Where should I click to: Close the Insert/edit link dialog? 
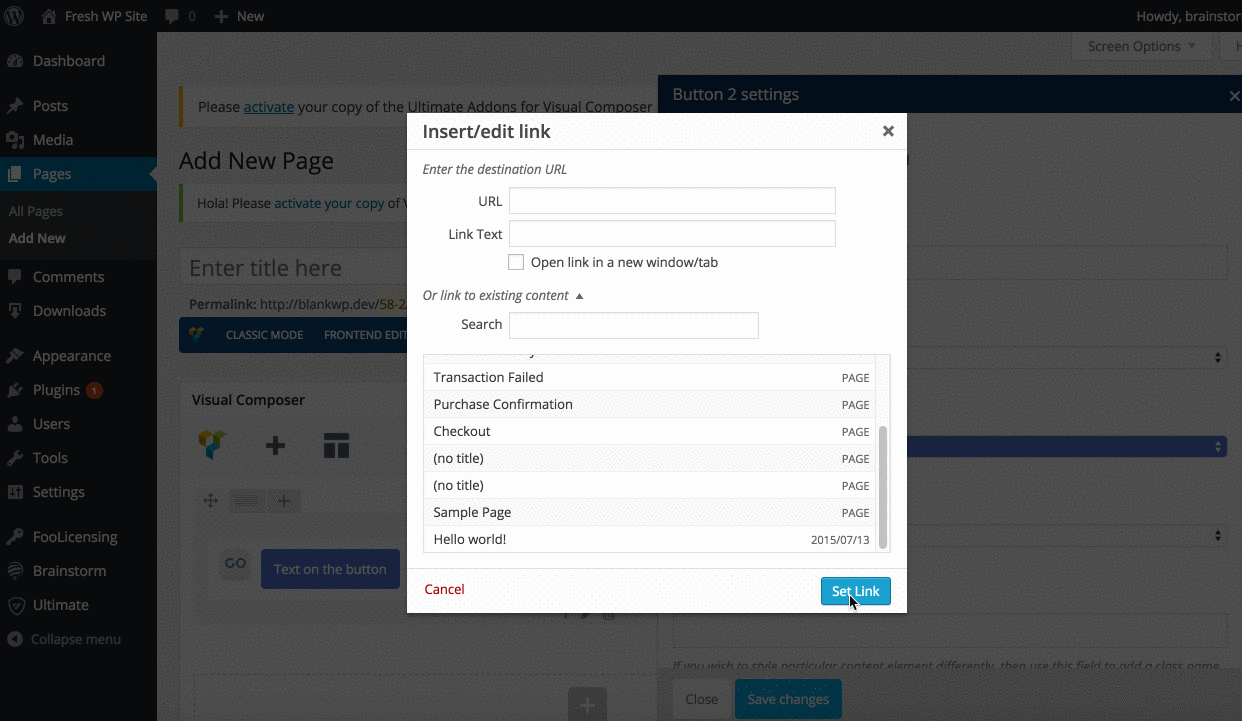point(888,131)
